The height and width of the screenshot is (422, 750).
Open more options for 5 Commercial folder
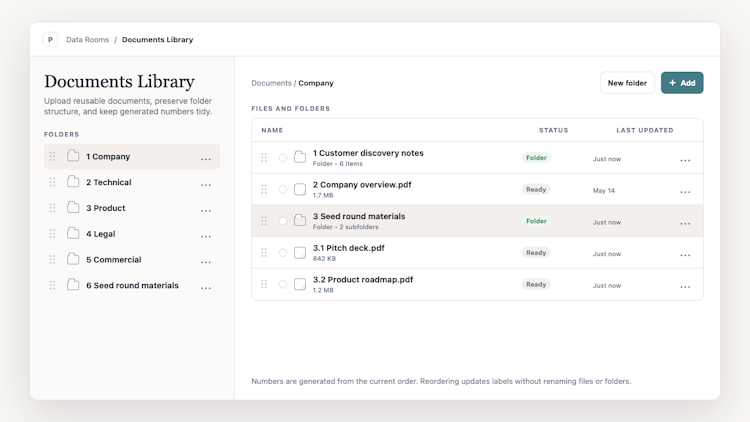point(206,262)
